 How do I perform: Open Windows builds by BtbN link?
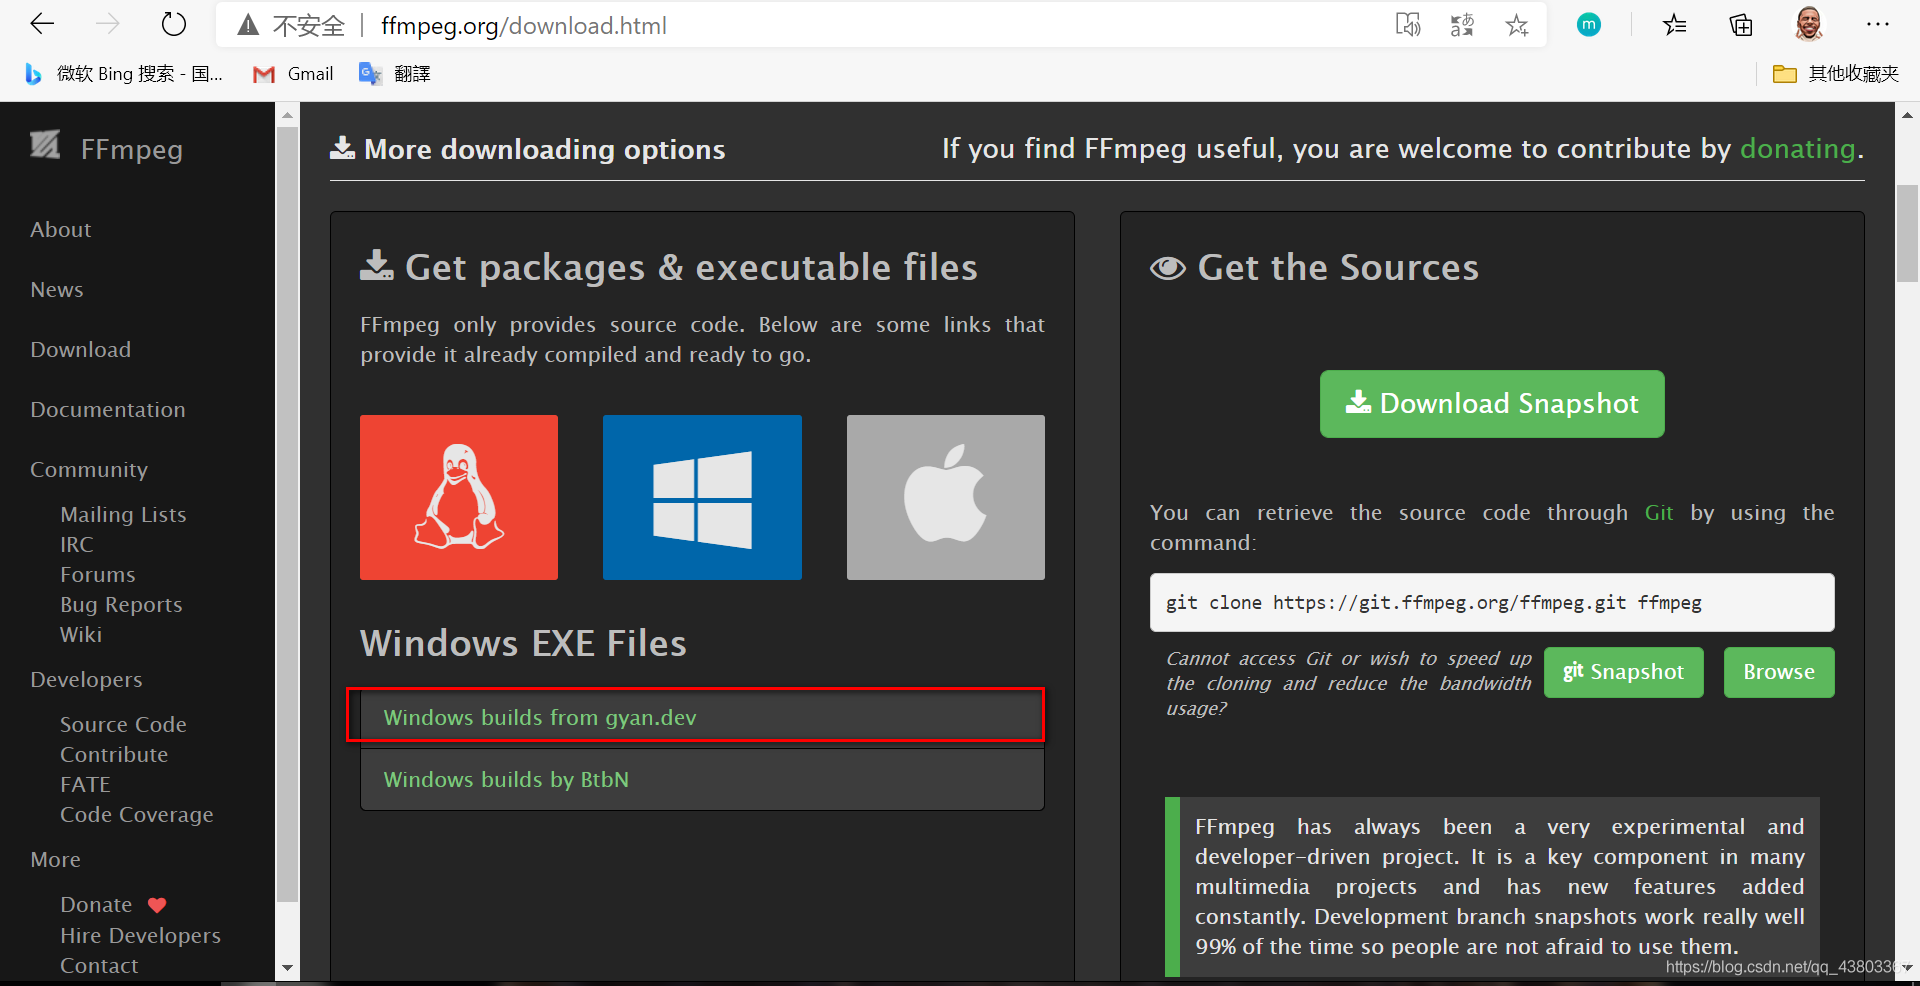tap(506, 780)
